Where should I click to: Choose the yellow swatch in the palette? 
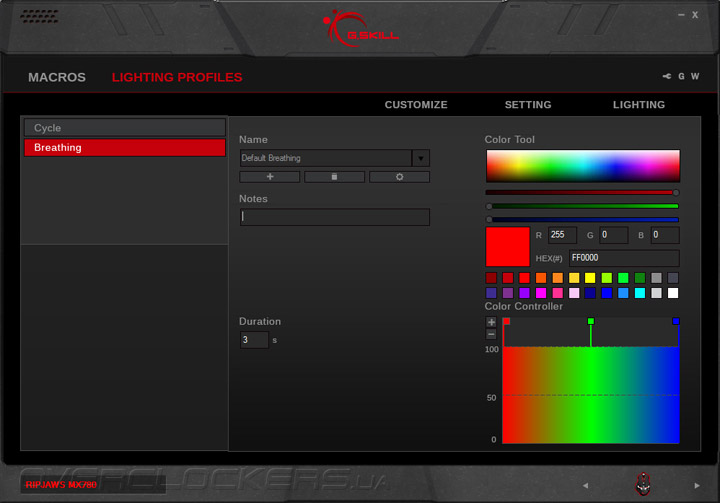(x=590, y=277)
